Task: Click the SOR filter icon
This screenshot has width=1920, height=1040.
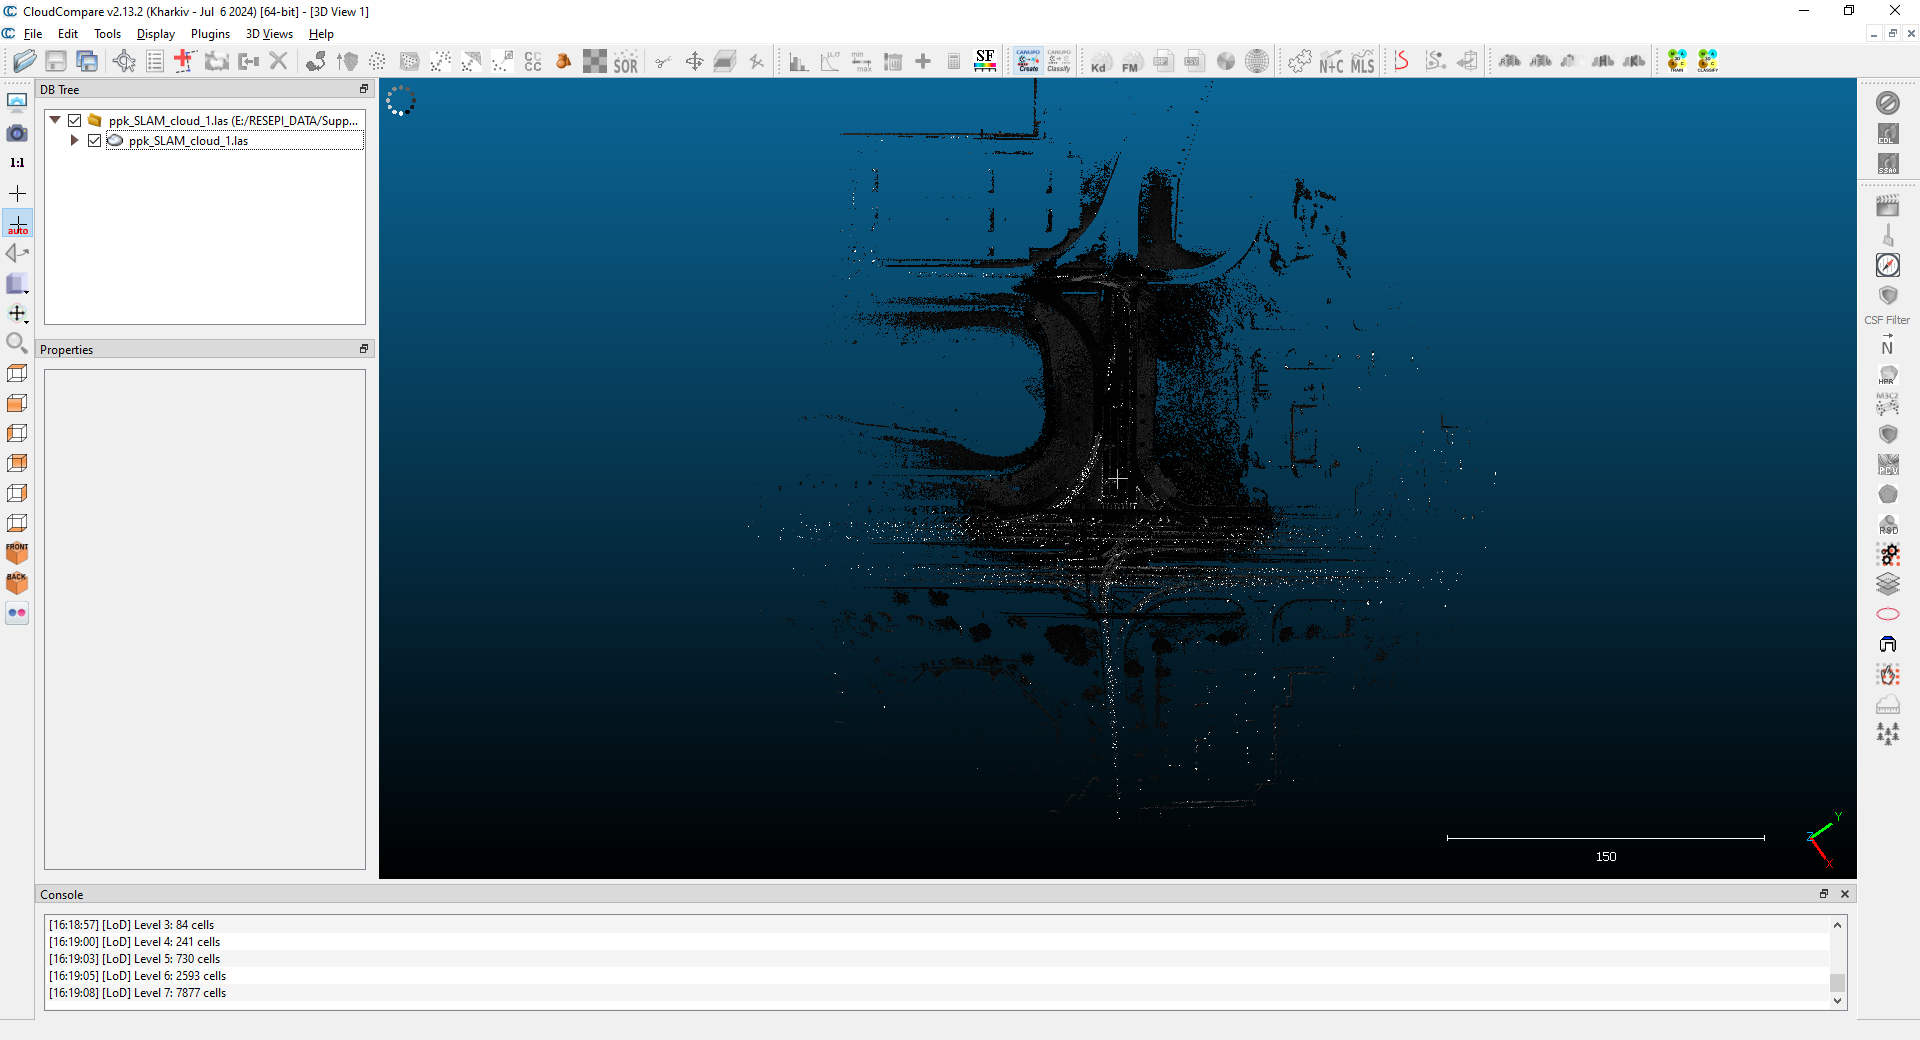Action: click(625, 62)
